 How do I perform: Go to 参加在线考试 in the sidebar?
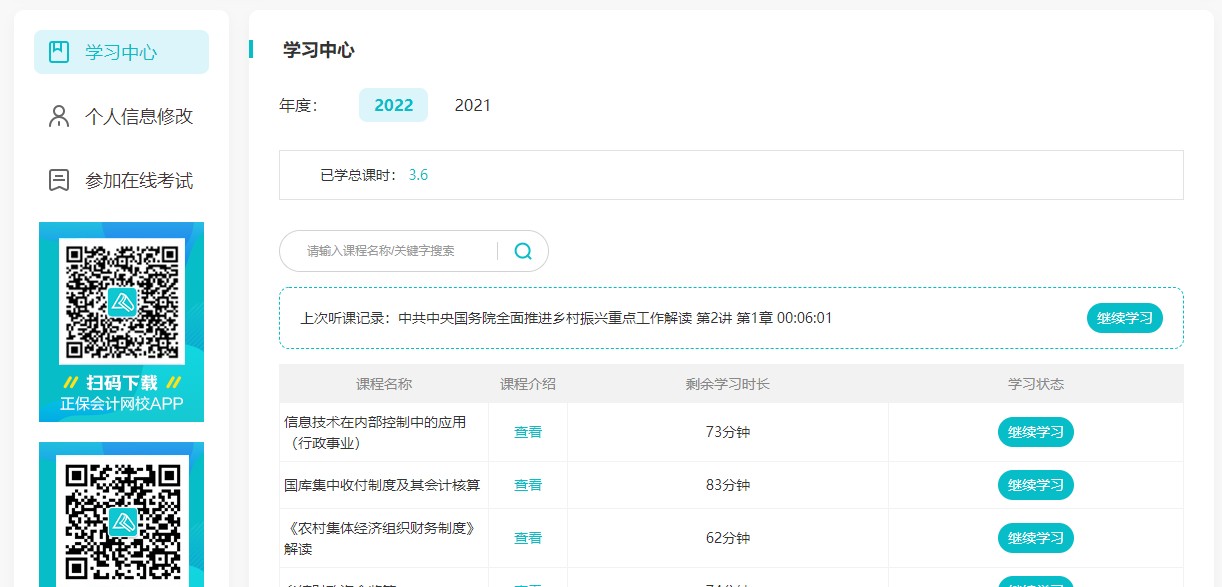[x=135, y=180]
